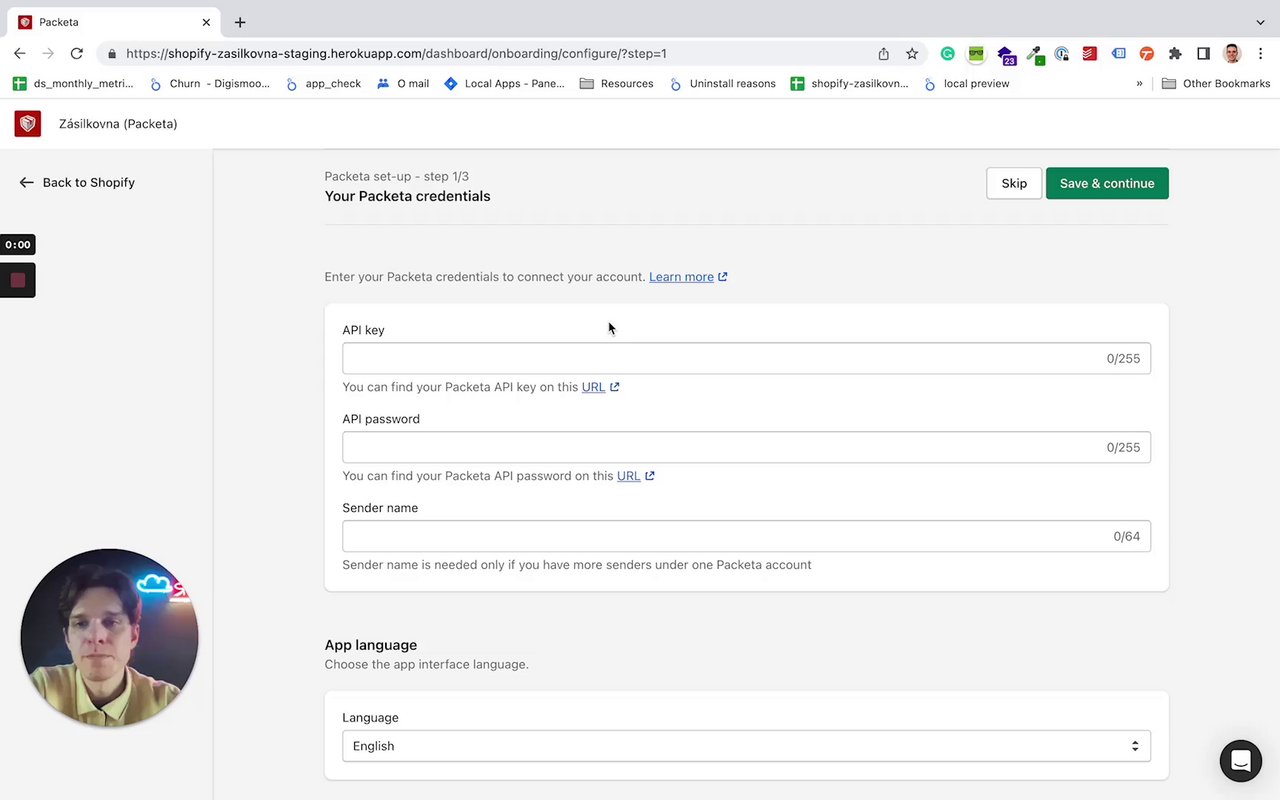Viewport: 1280px width, 800px height.
Task: Click the Save & continue button
Action: click(x=1107, y=183)
